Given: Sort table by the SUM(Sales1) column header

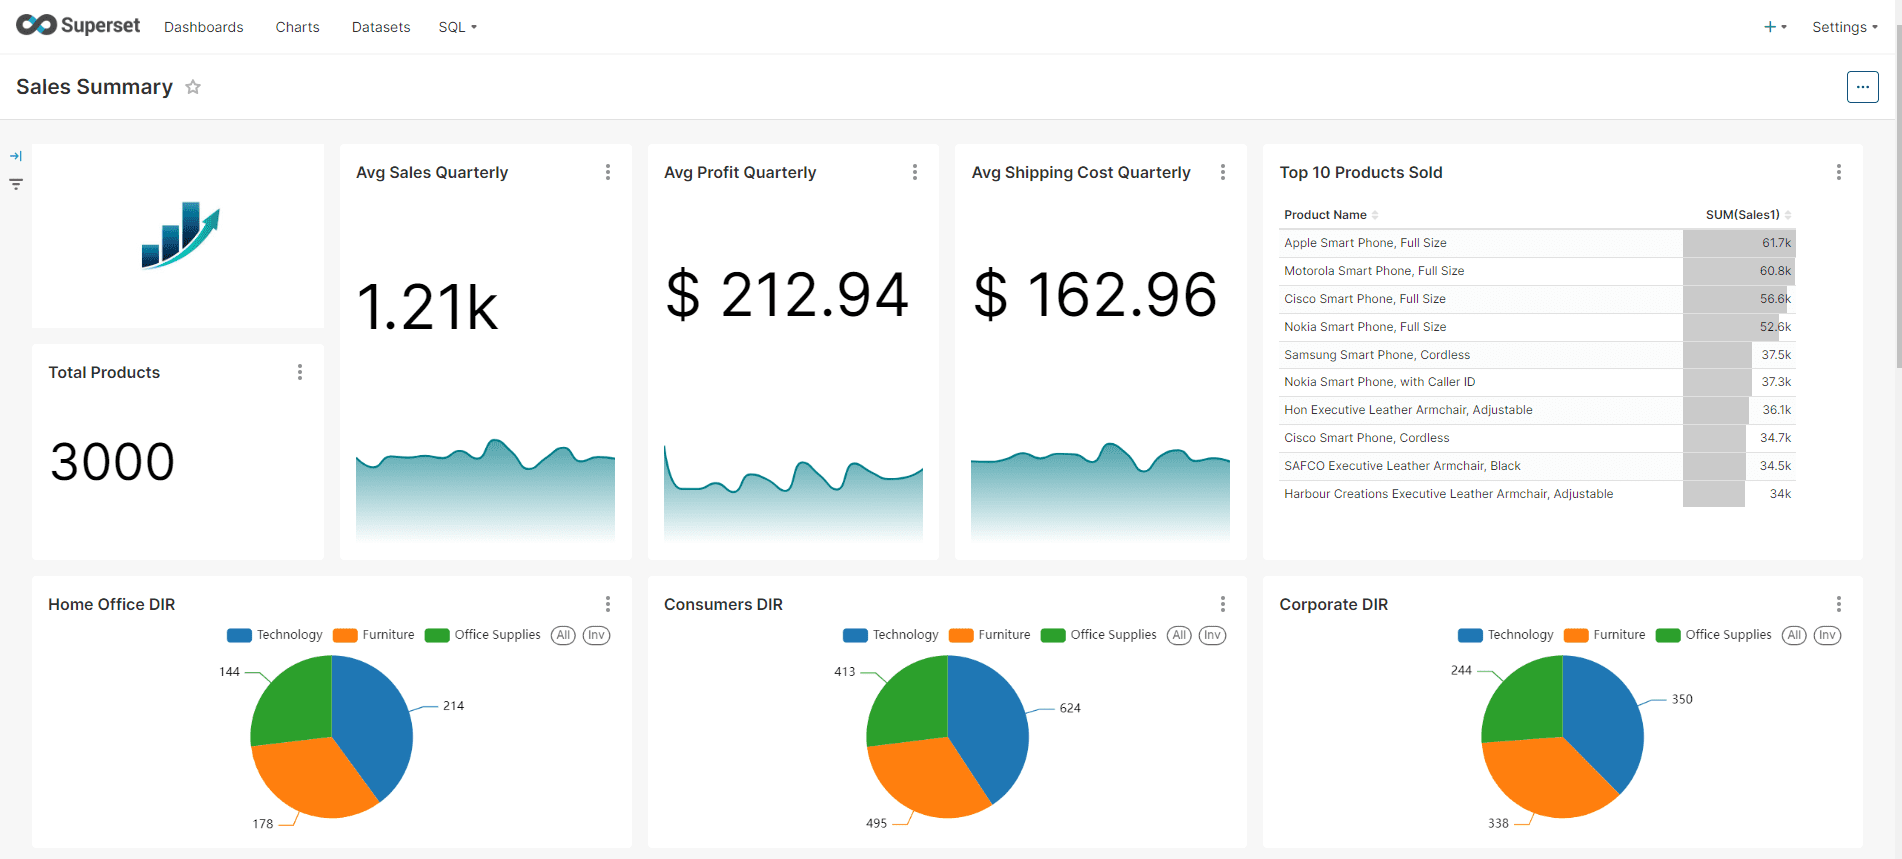Looking at the screenshot, I should (x=1742, y=215).
